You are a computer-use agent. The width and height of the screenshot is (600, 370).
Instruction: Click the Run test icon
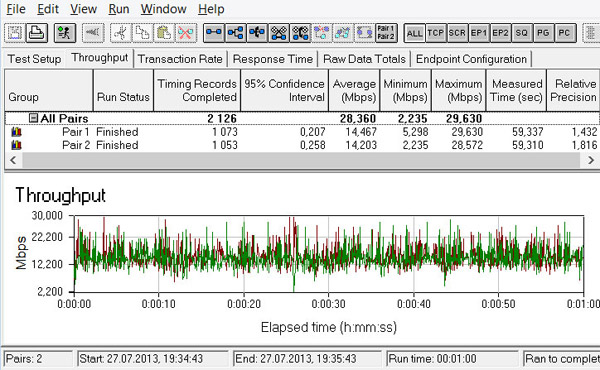[x=65, y=33]
